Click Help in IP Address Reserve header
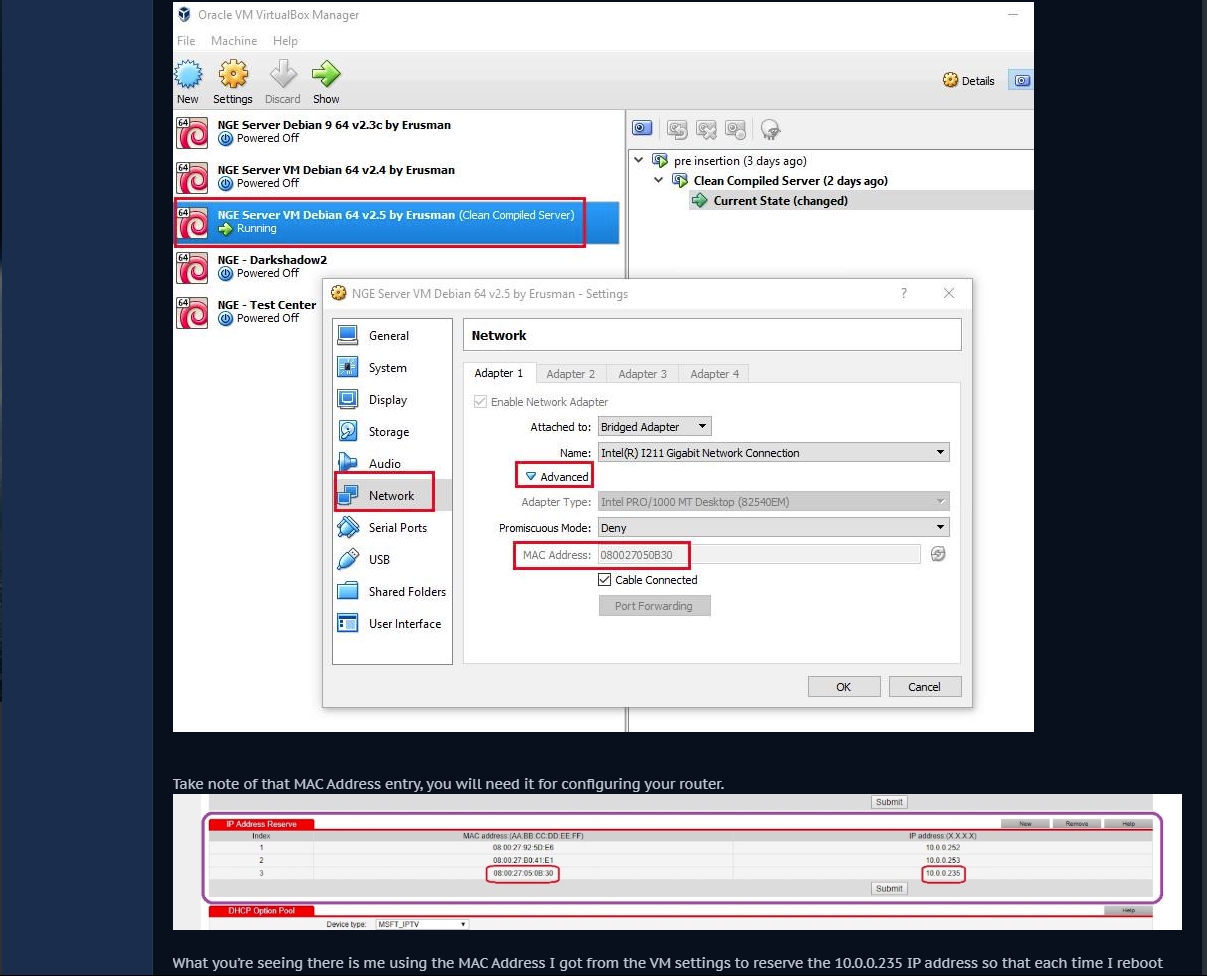Screen dimensions: 1207x976 [1129, 824]
